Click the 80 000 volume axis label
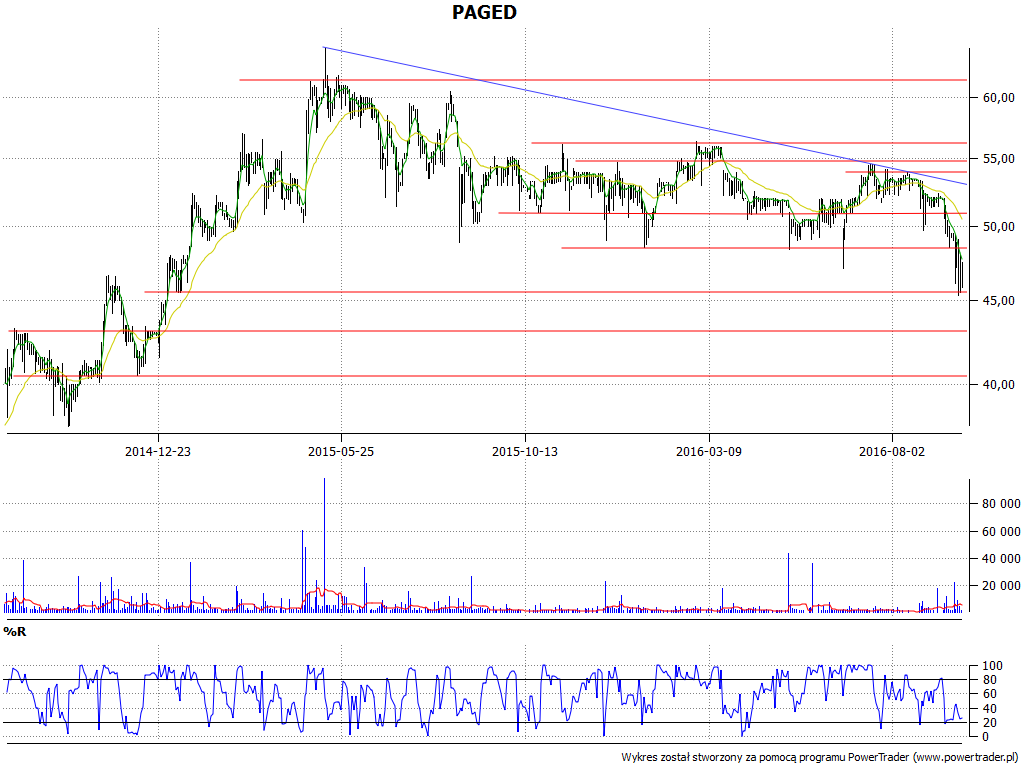The height and width of the screenshot is (768, 1024). (1001, 504)
